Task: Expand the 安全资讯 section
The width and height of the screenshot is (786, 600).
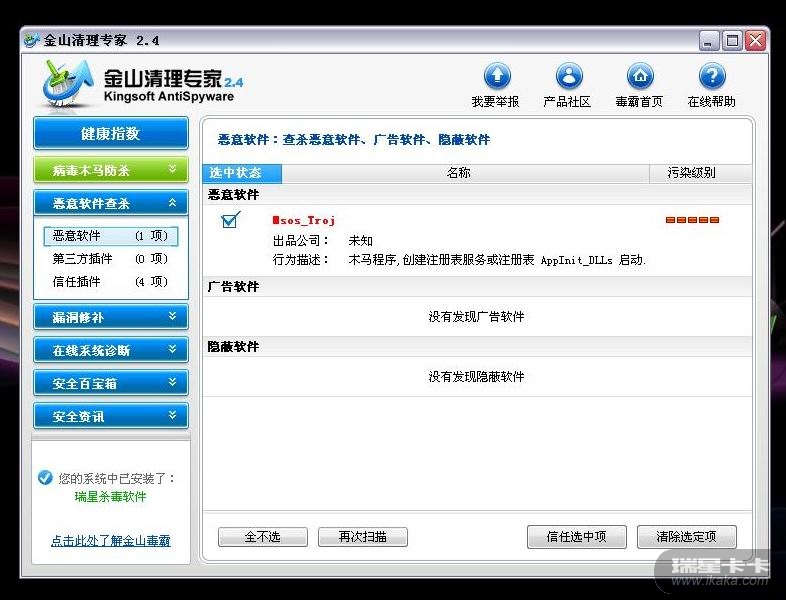Action: pyautogui.click(x=111, y=416)
